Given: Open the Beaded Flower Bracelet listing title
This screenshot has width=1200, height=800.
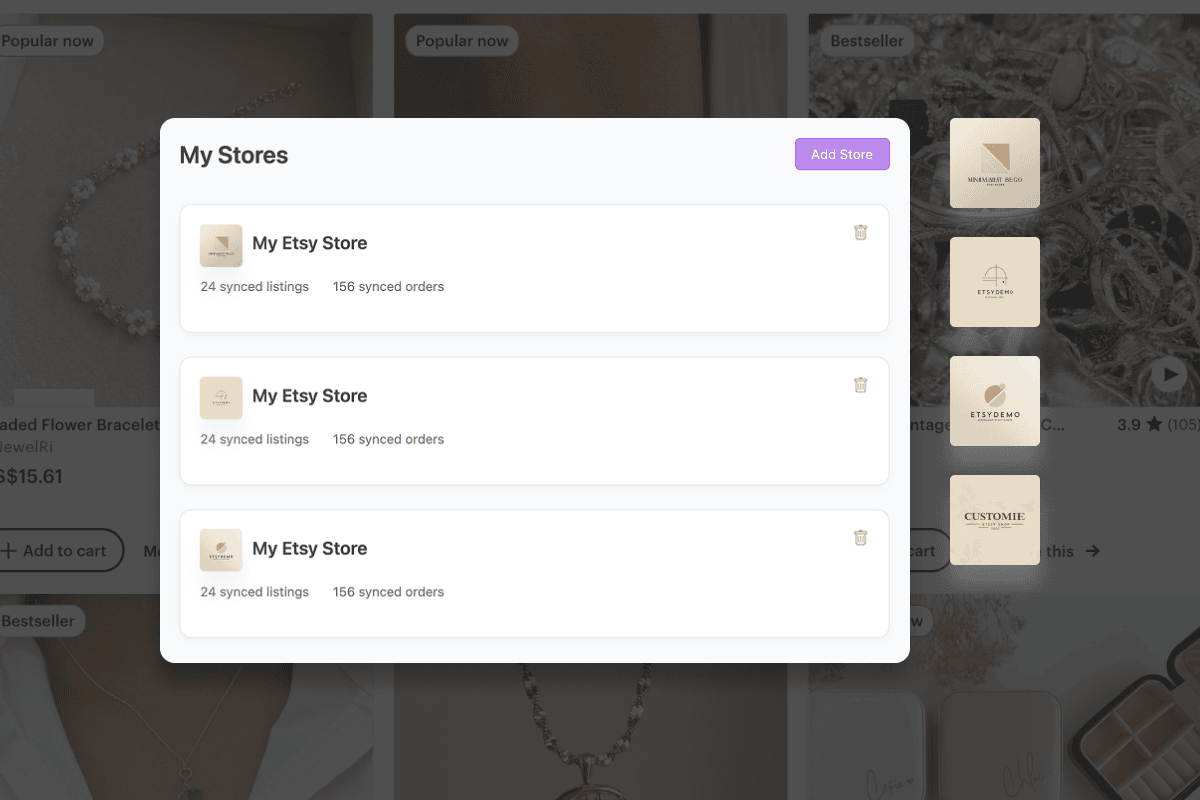Looking at the screenshot, I should point(78,425).
